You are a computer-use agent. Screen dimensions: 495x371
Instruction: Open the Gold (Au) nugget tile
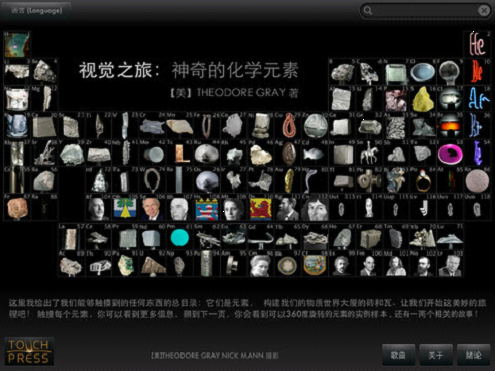(x=289, y=180)
